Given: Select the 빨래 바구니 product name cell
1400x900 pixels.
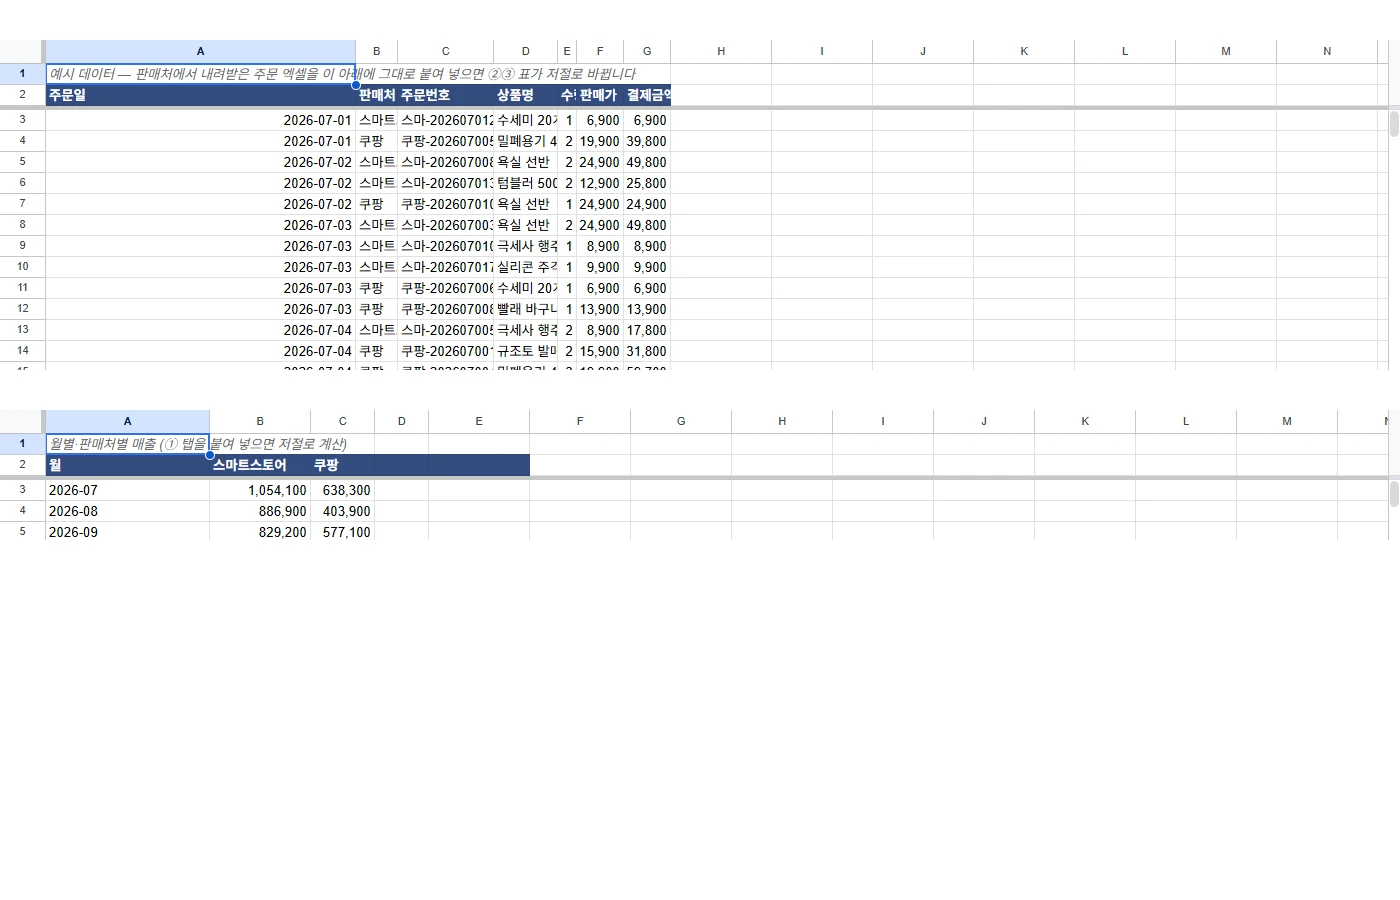Looking at the screenshot, I should click(x=526, y=309).
